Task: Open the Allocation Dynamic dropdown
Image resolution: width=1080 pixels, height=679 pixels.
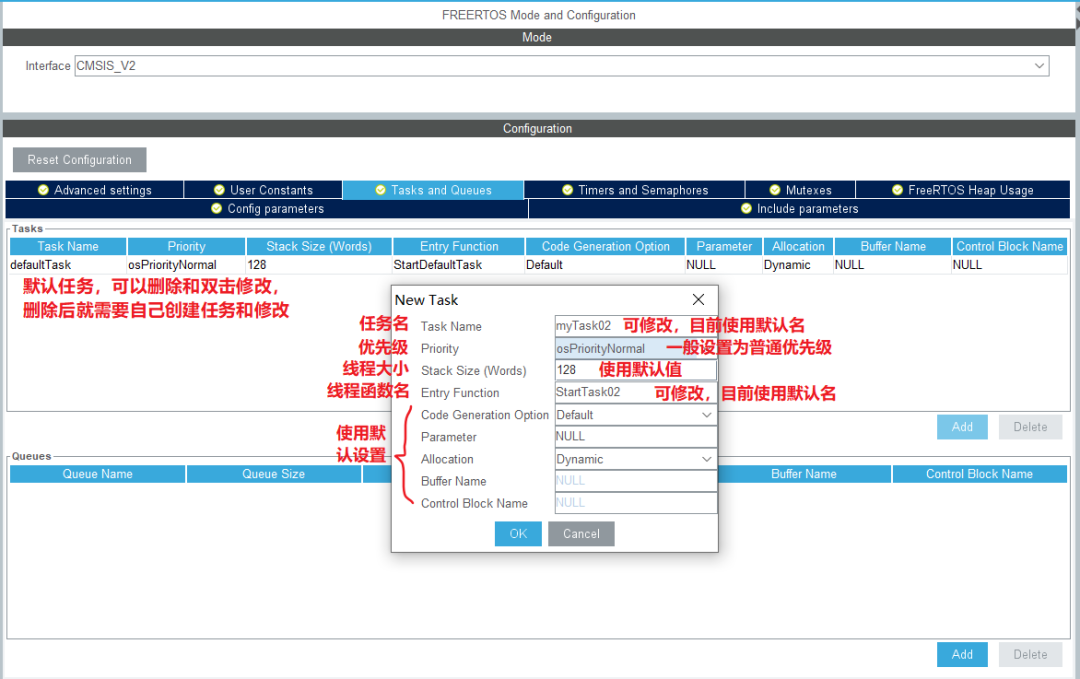Action: [636, 459]
